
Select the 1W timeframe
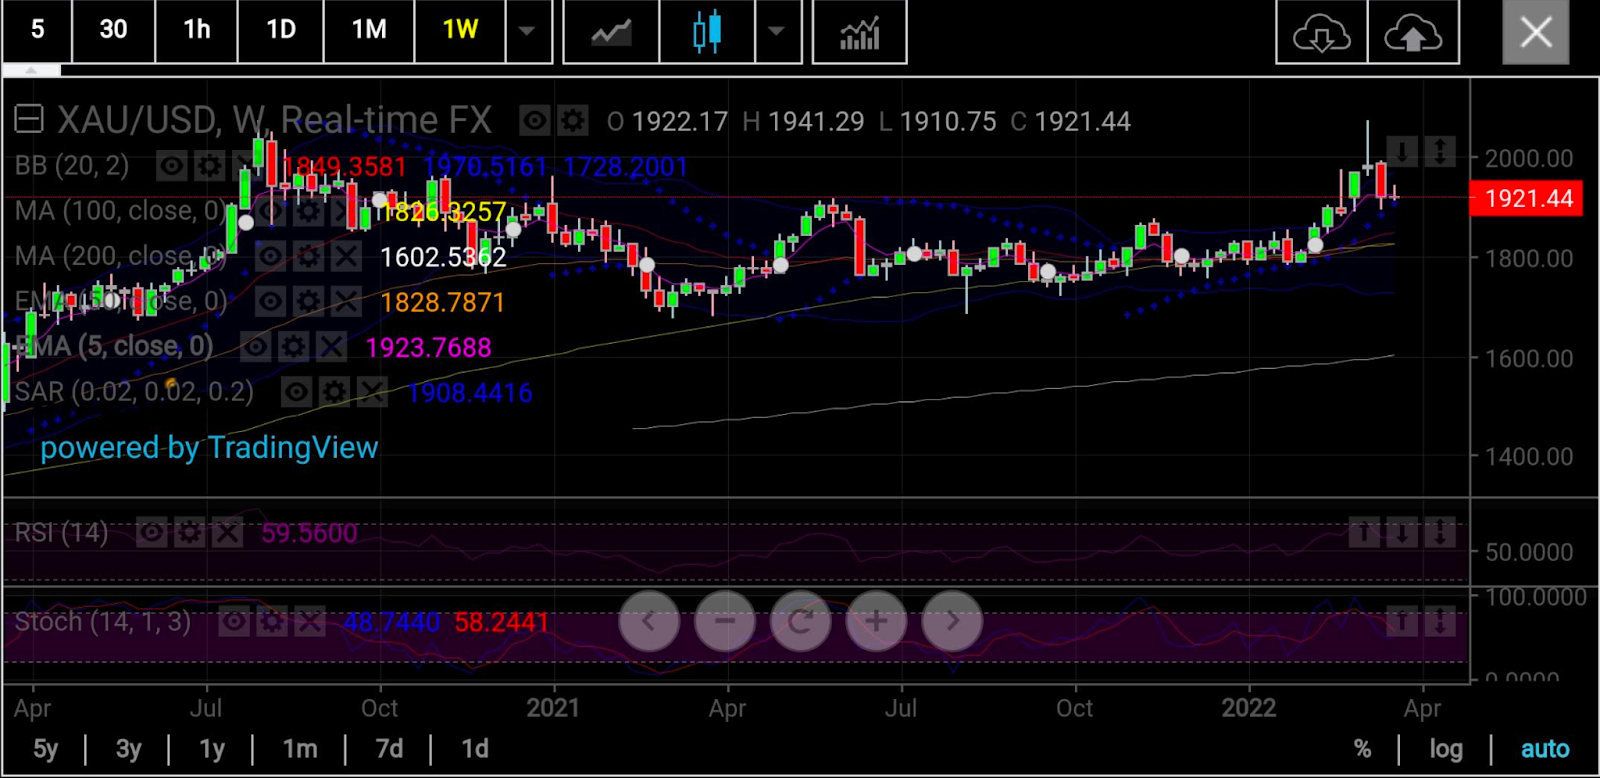460,30
